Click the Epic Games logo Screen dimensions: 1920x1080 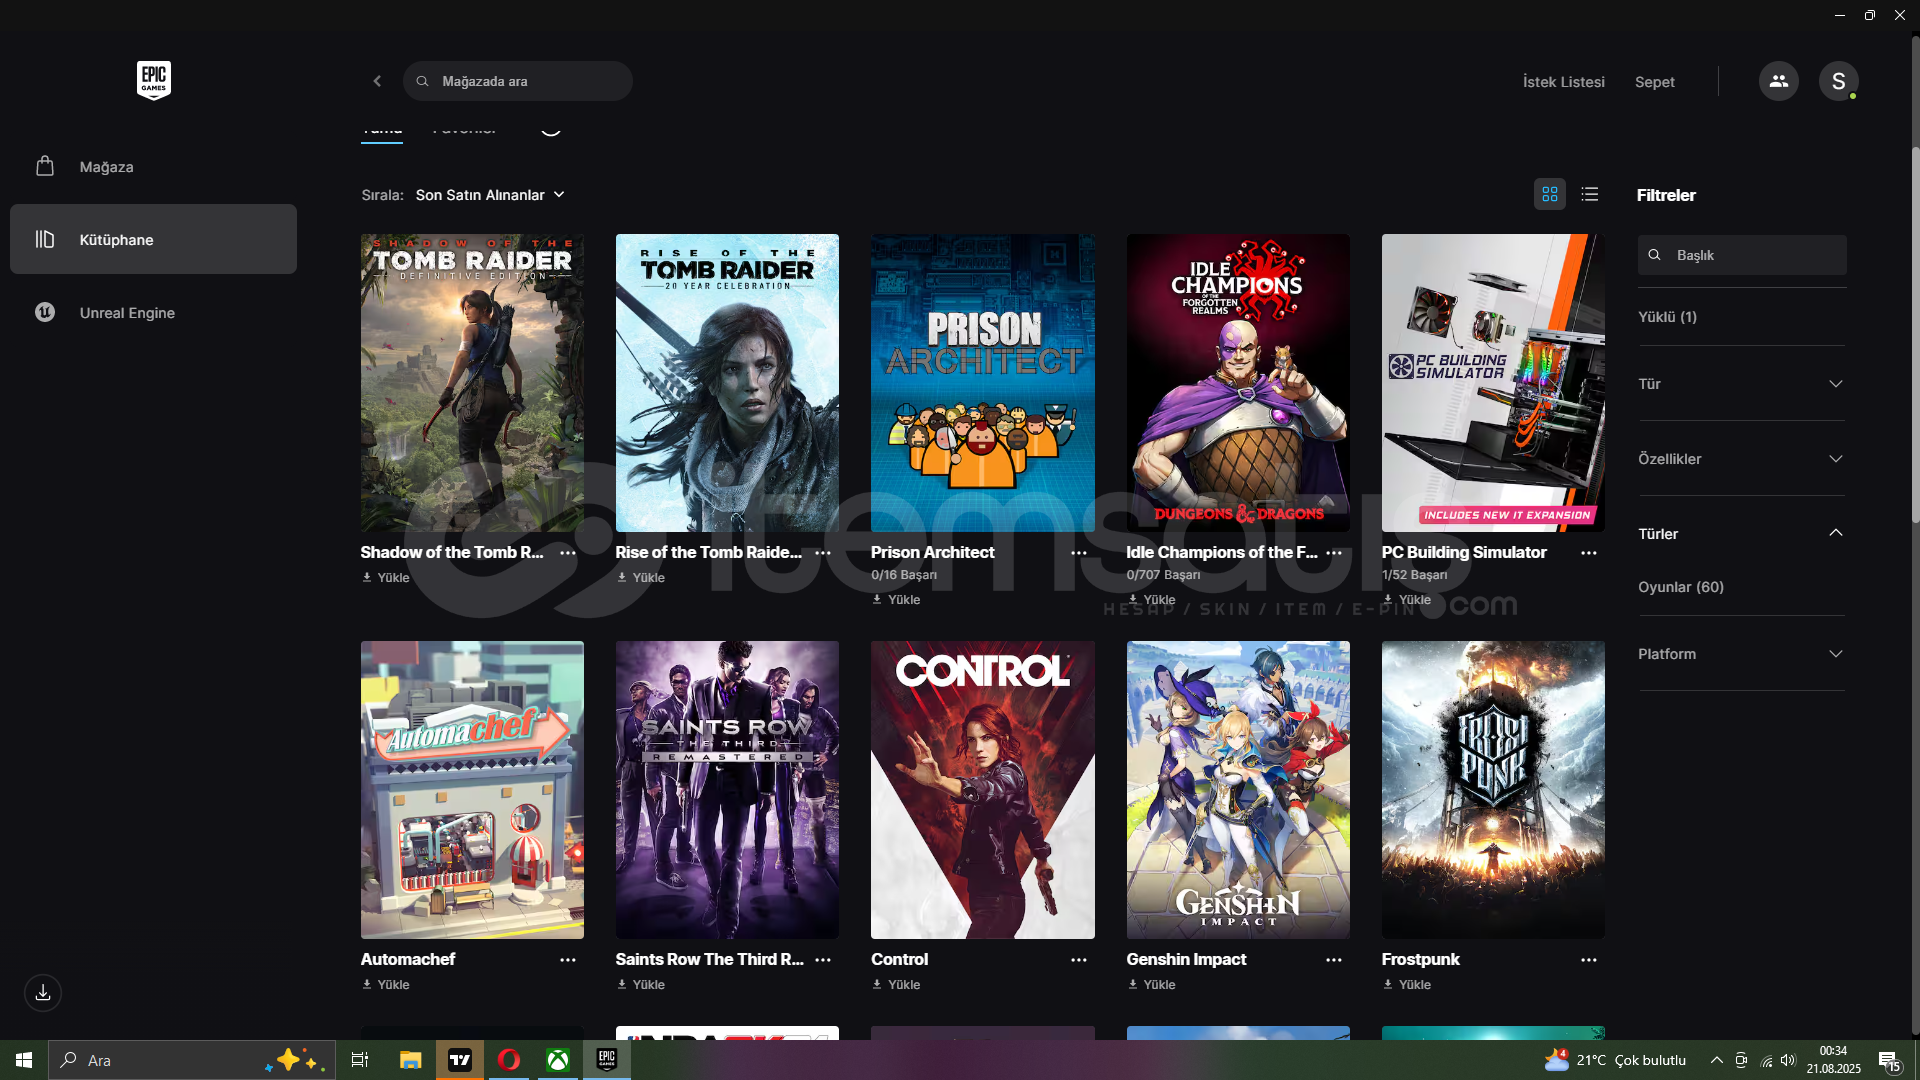(154, 80)
